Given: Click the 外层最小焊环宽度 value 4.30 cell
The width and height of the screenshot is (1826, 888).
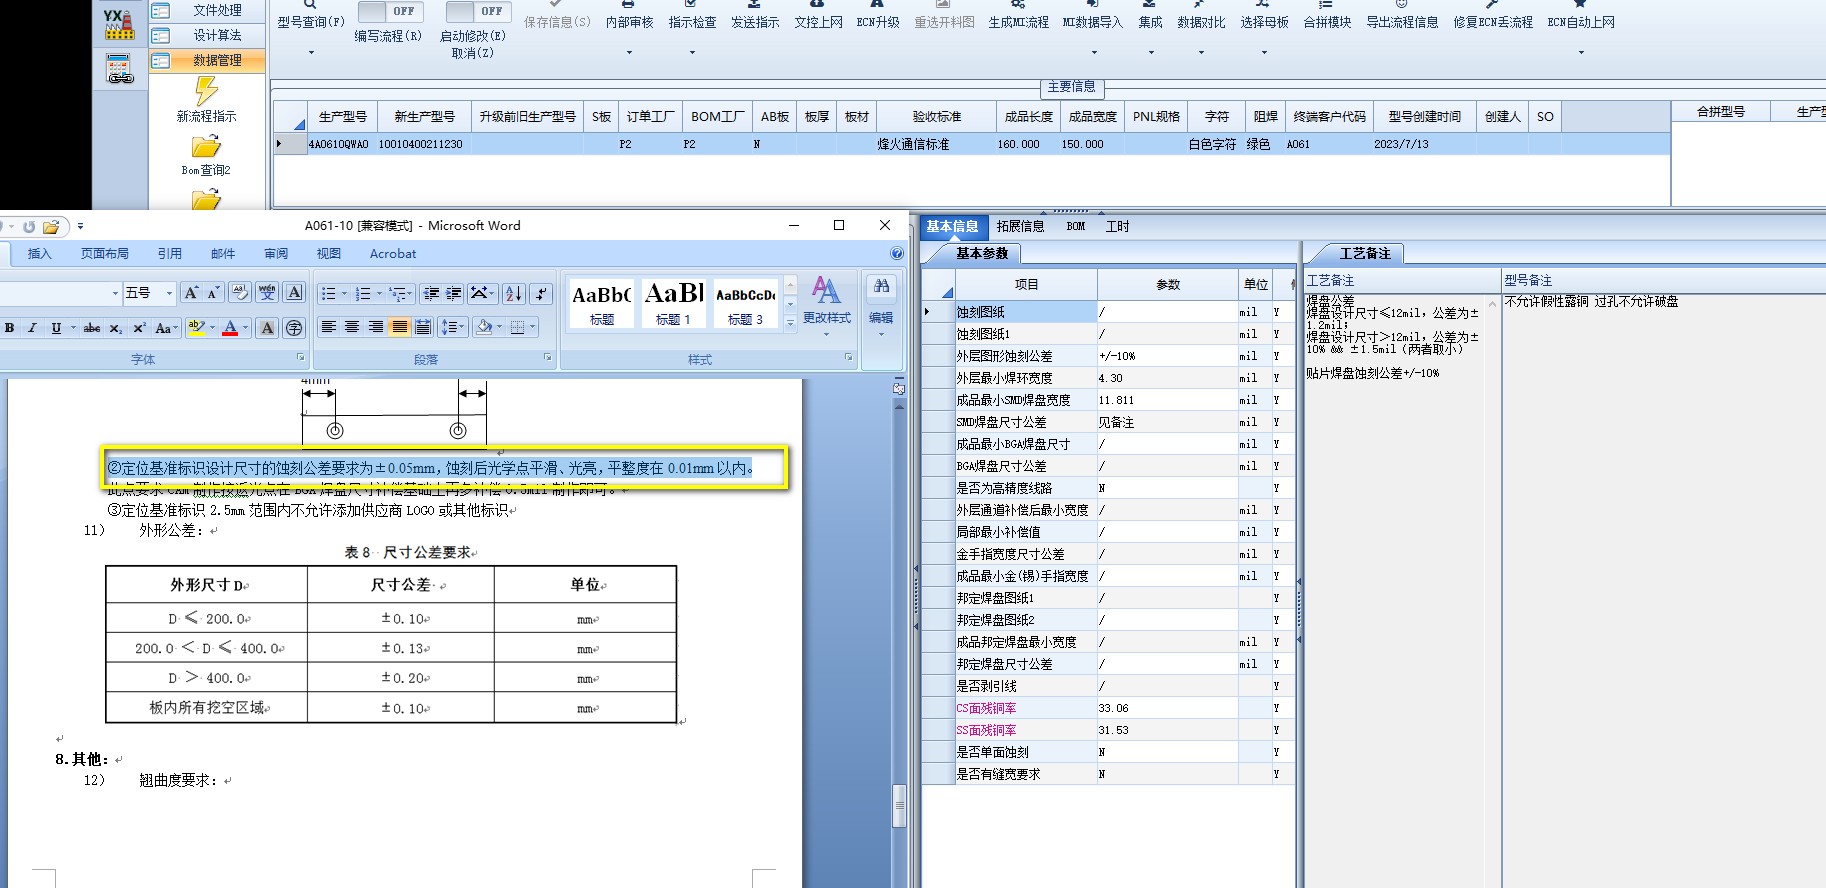Looking at the screenshot, I should tap(1167, 378).
